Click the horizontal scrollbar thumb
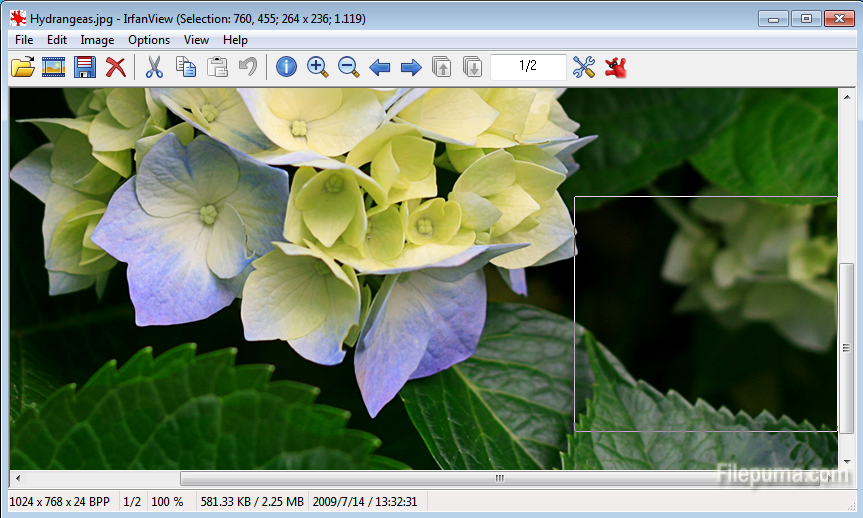The image size is (863, 518). pyautogui.click(x=499, y=478)
